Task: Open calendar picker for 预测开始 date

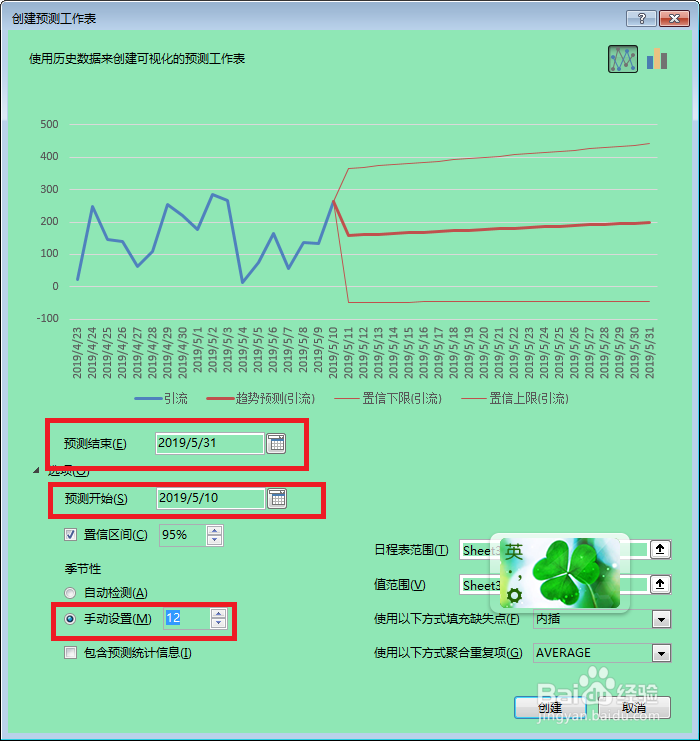Action: 277,499
